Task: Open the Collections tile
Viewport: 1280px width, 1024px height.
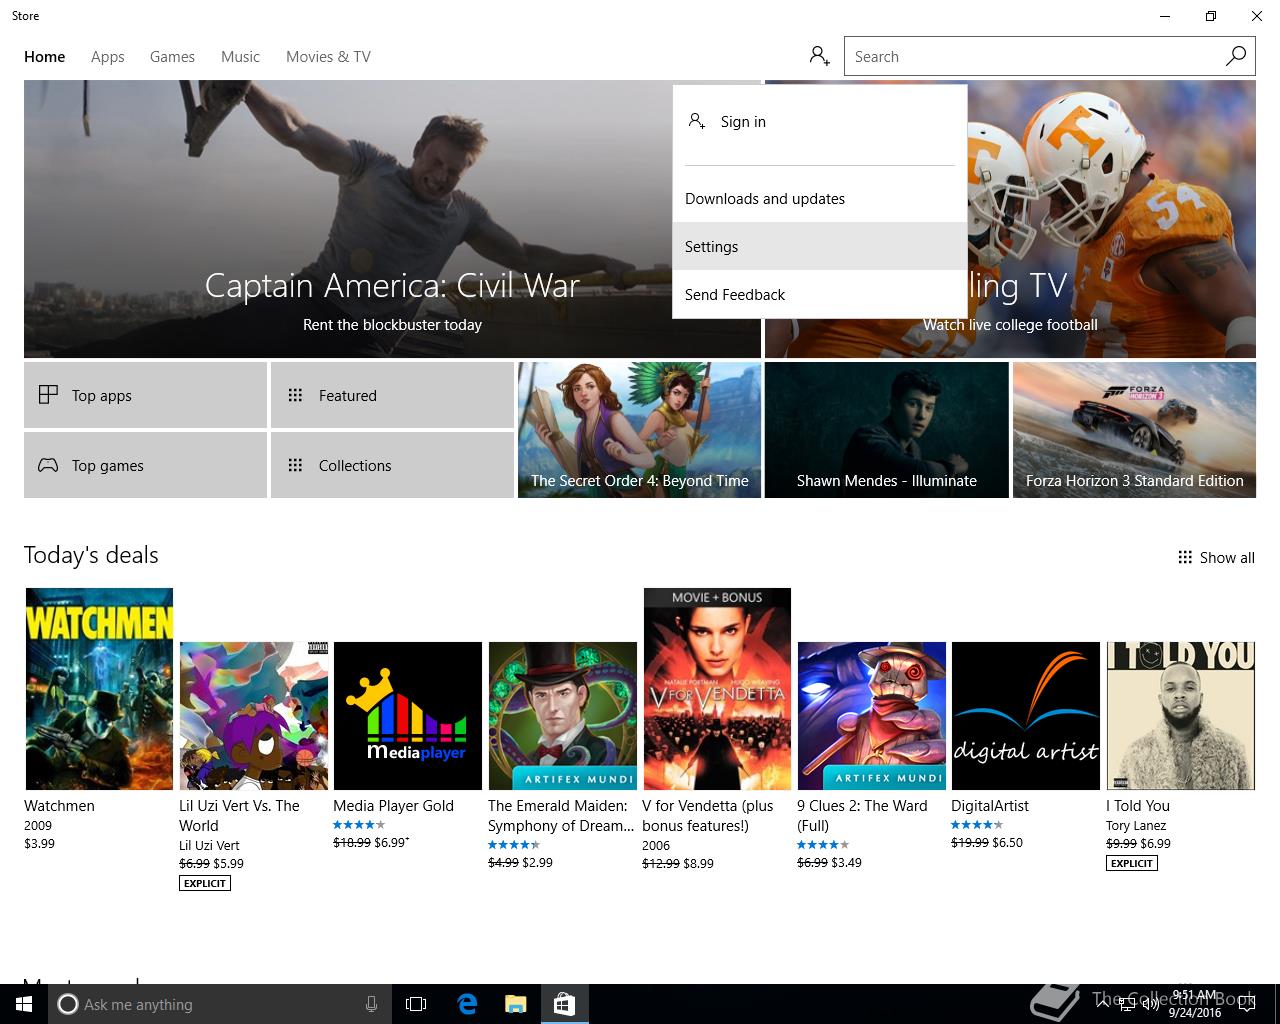Action: 392,465
